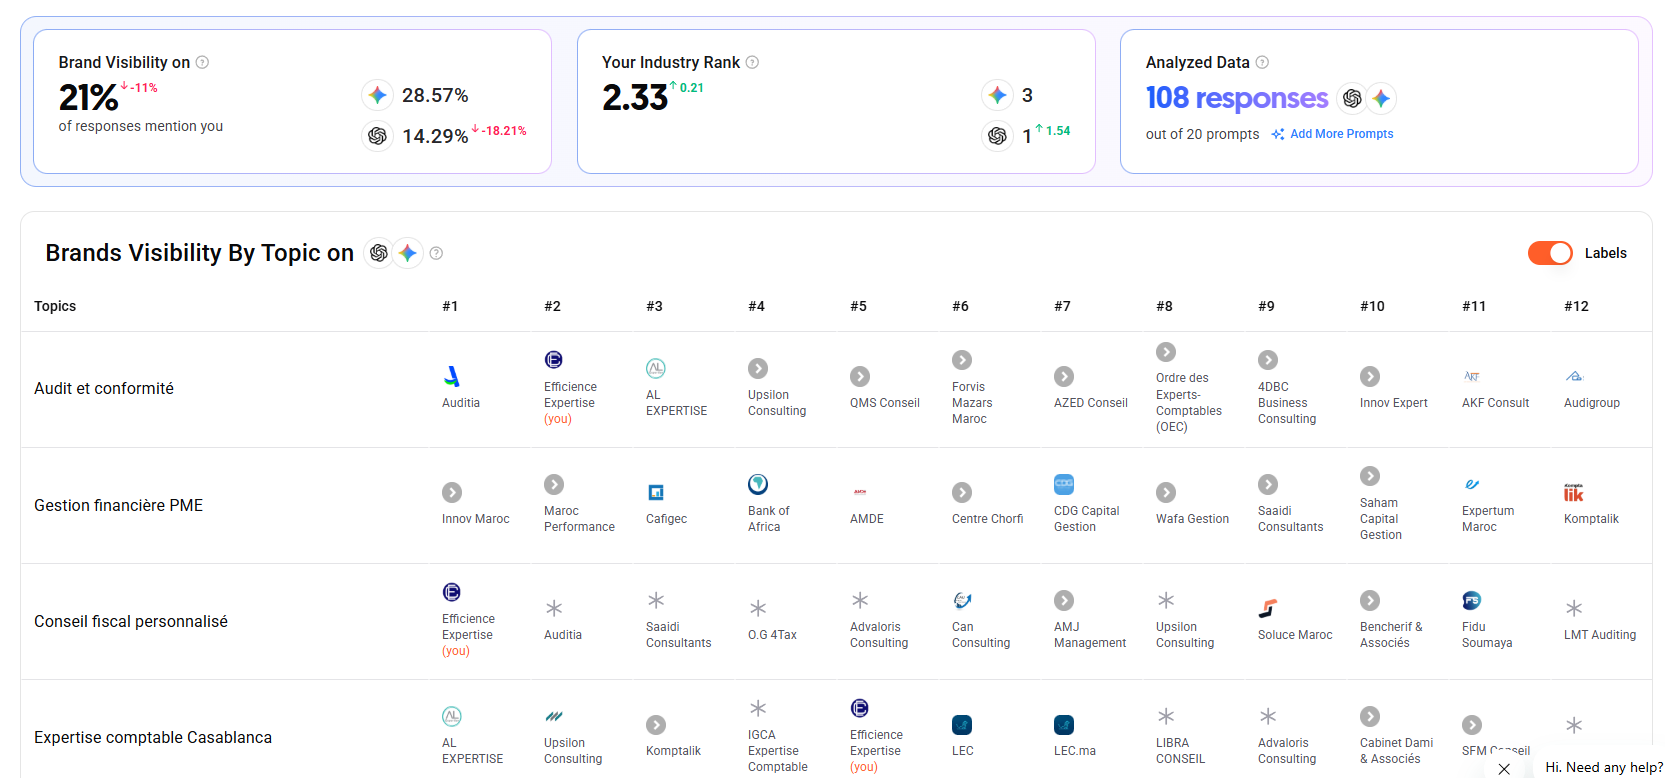Screen dimensions: 1665x778
Task: Click the LEC.ma logo
Action: point(1064,724)
